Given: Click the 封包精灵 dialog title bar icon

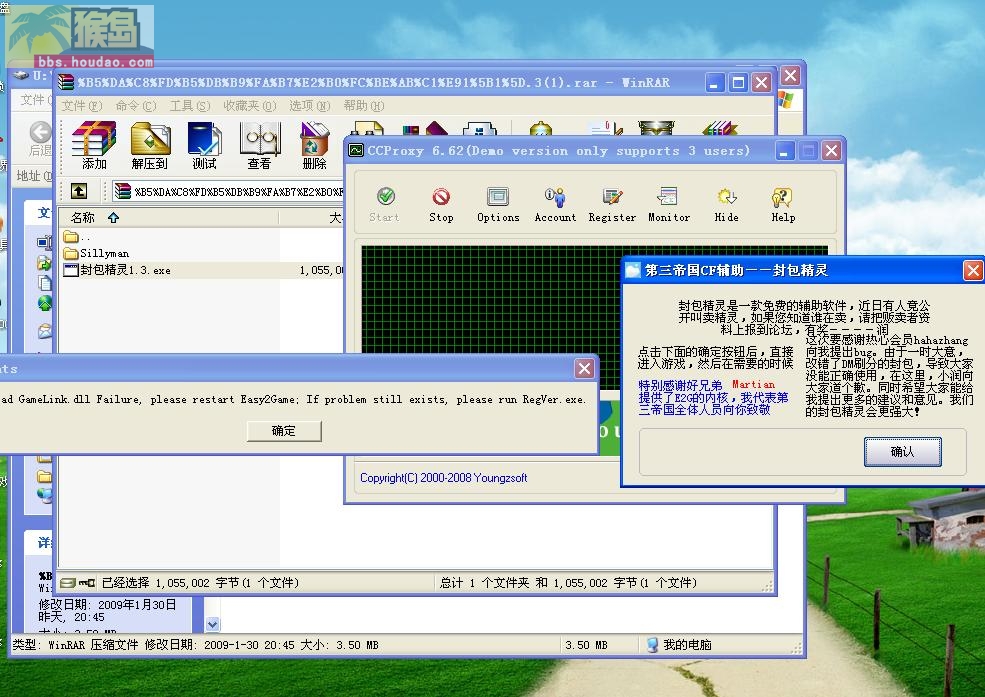Looking at the screenshot, I should [633, 270].
